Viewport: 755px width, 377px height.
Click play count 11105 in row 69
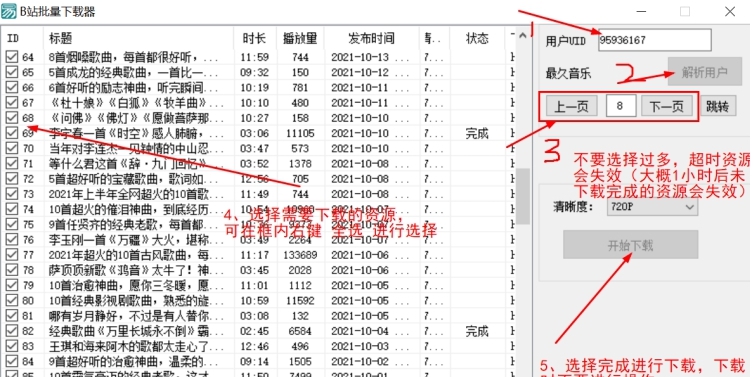(x=300, y=133)
